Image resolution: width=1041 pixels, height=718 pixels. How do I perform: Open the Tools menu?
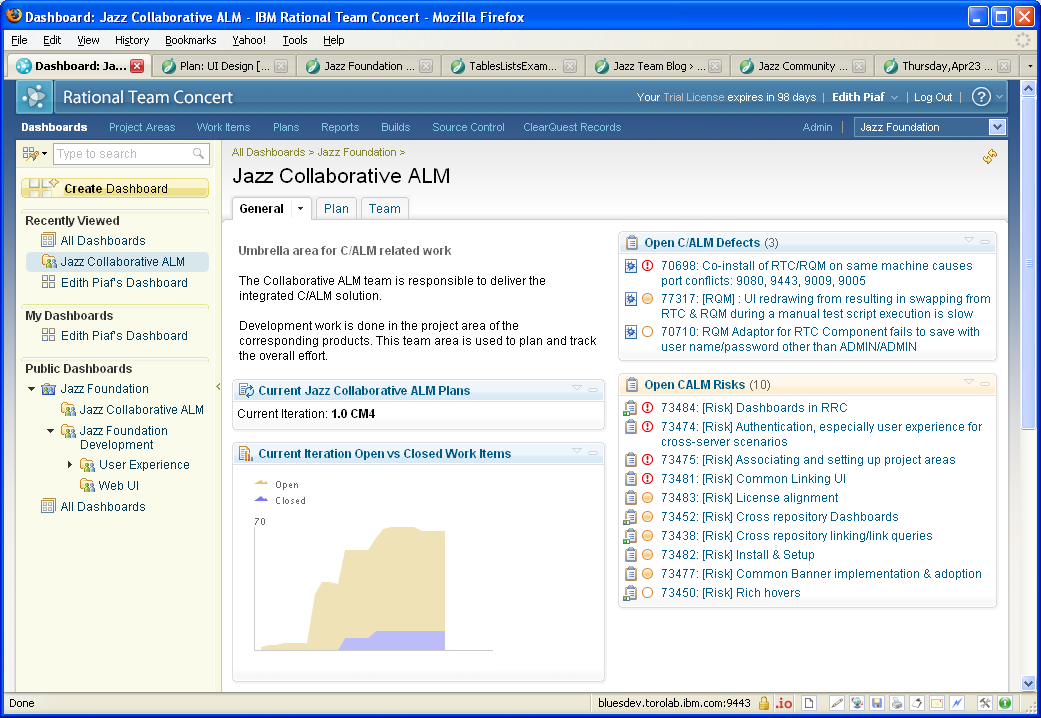295,40
